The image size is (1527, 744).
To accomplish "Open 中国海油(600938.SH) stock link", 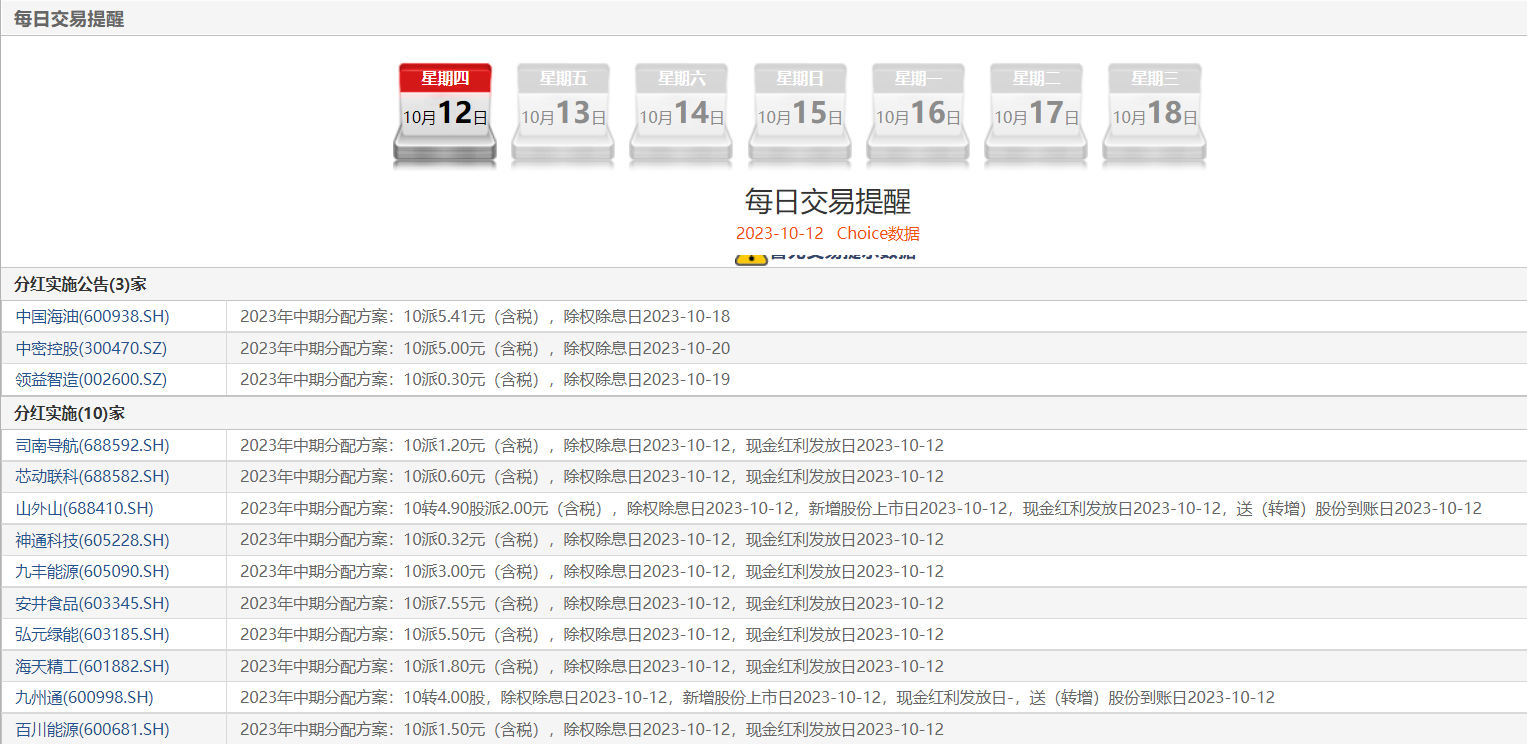I will coord(92,317).
